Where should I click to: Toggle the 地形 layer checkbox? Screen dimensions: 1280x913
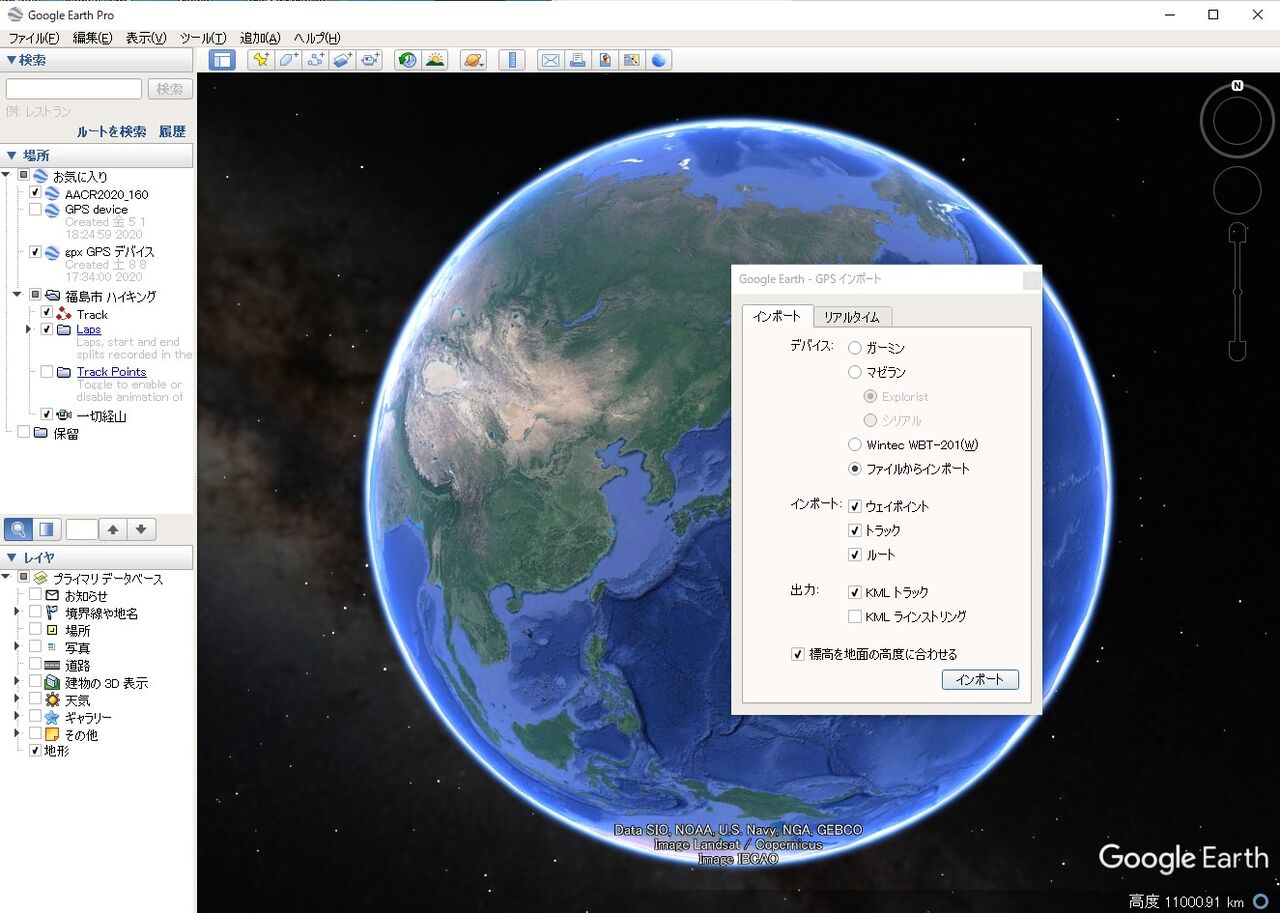[x=35, y=751]
